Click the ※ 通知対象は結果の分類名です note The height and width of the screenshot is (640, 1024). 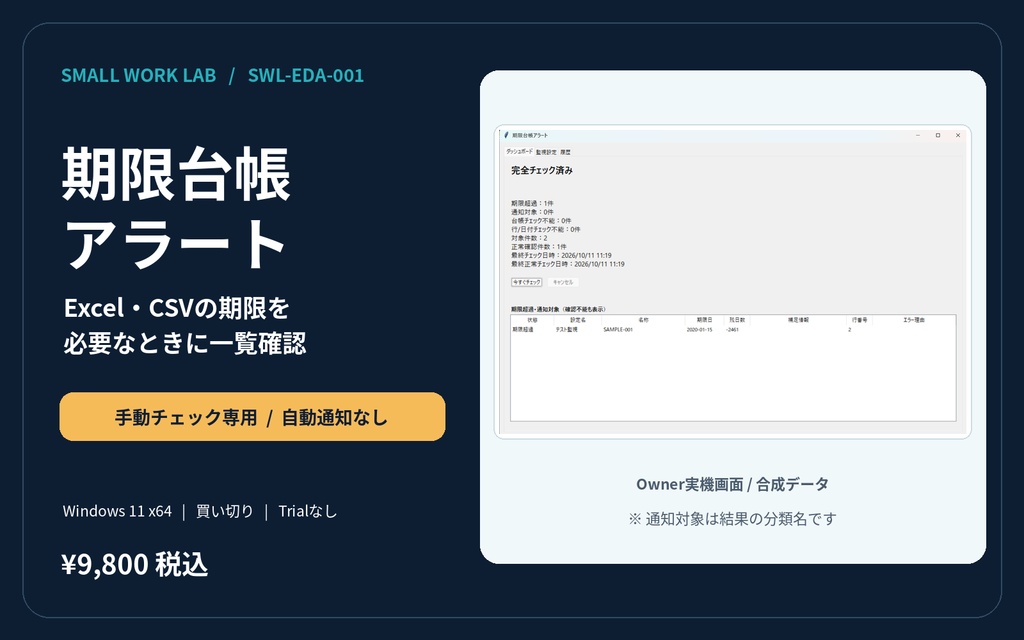click(x=733, y=519)
